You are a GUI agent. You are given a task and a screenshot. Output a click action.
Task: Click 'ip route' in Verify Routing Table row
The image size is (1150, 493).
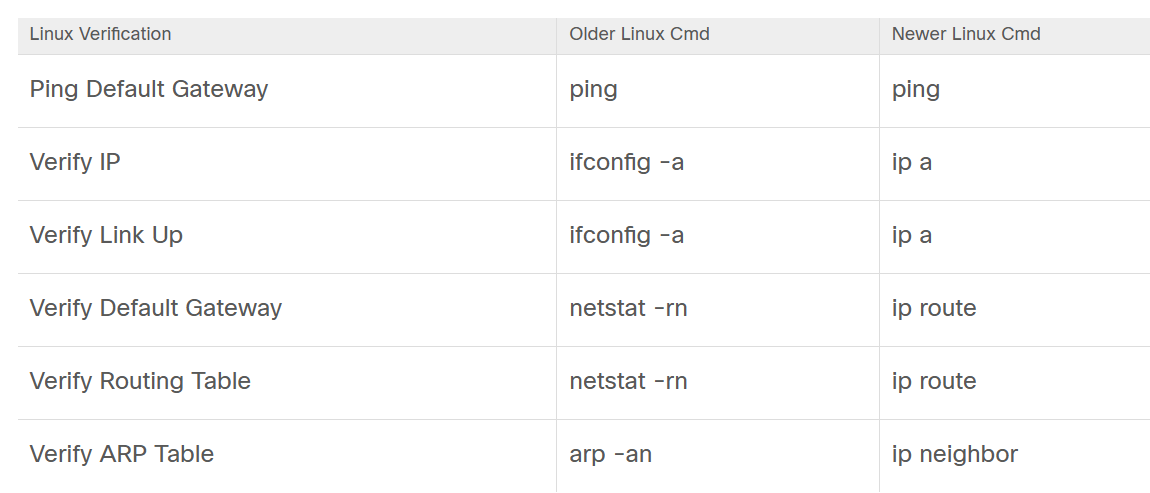pos(934,381)
